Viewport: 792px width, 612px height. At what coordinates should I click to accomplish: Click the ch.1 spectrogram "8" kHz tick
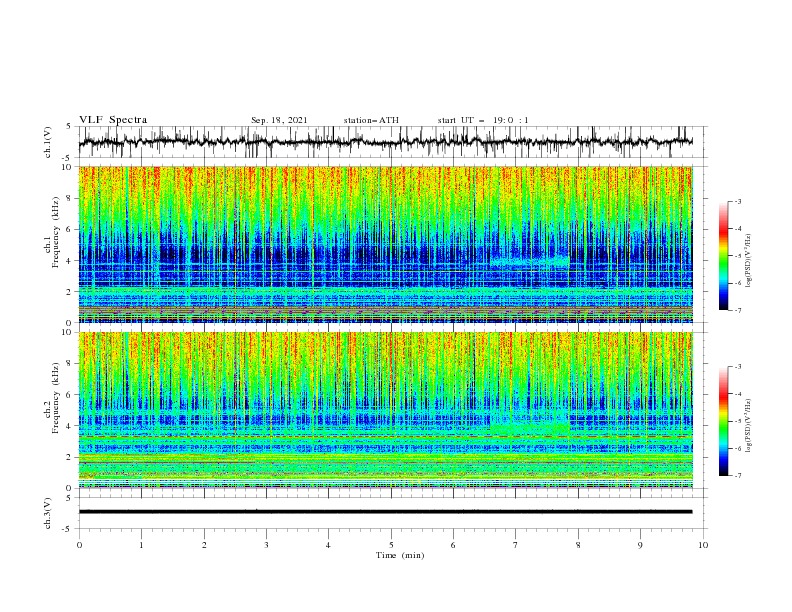tap(70, 198)
